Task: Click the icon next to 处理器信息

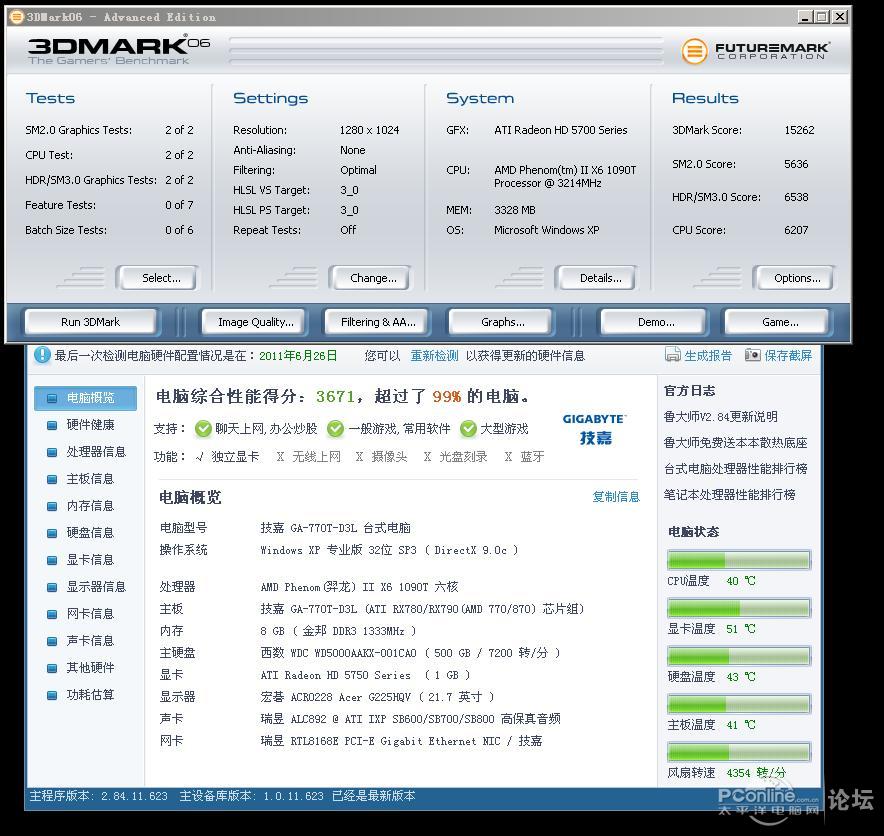Action: 52,452
